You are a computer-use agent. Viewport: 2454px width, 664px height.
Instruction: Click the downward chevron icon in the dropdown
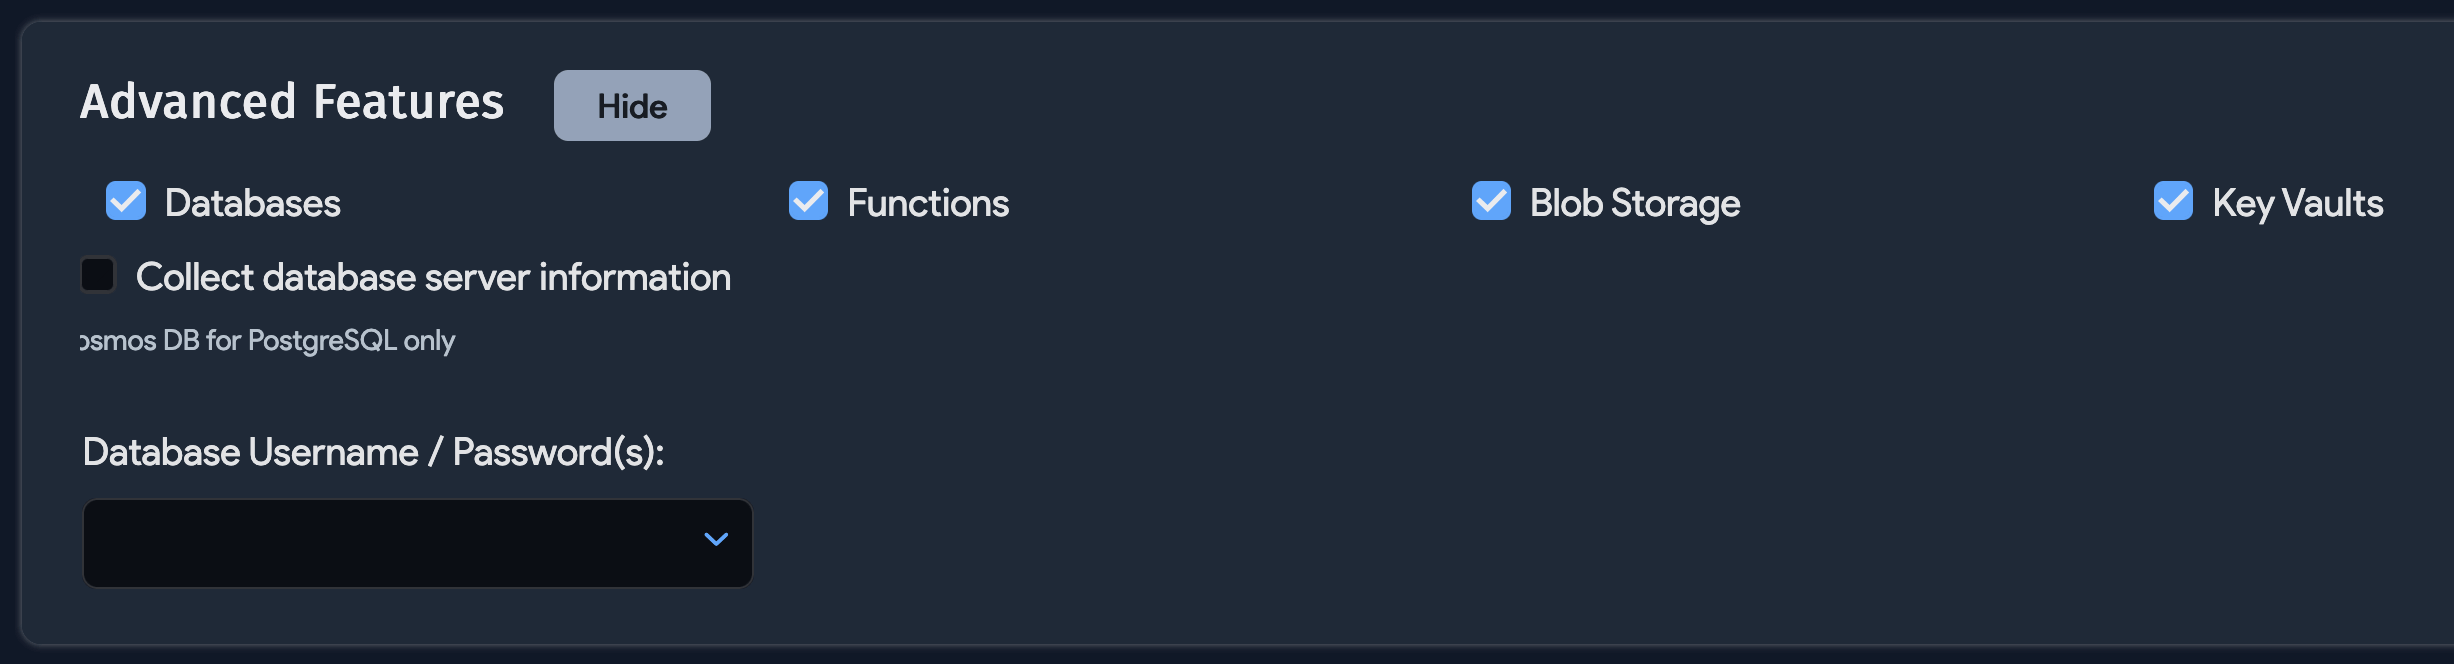tap(716, 539)
